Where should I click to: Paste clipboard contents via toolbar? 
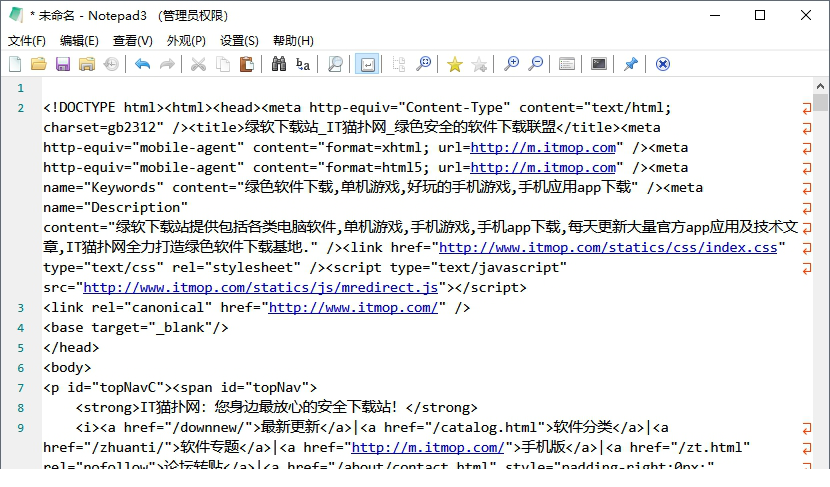coord(247,64)
